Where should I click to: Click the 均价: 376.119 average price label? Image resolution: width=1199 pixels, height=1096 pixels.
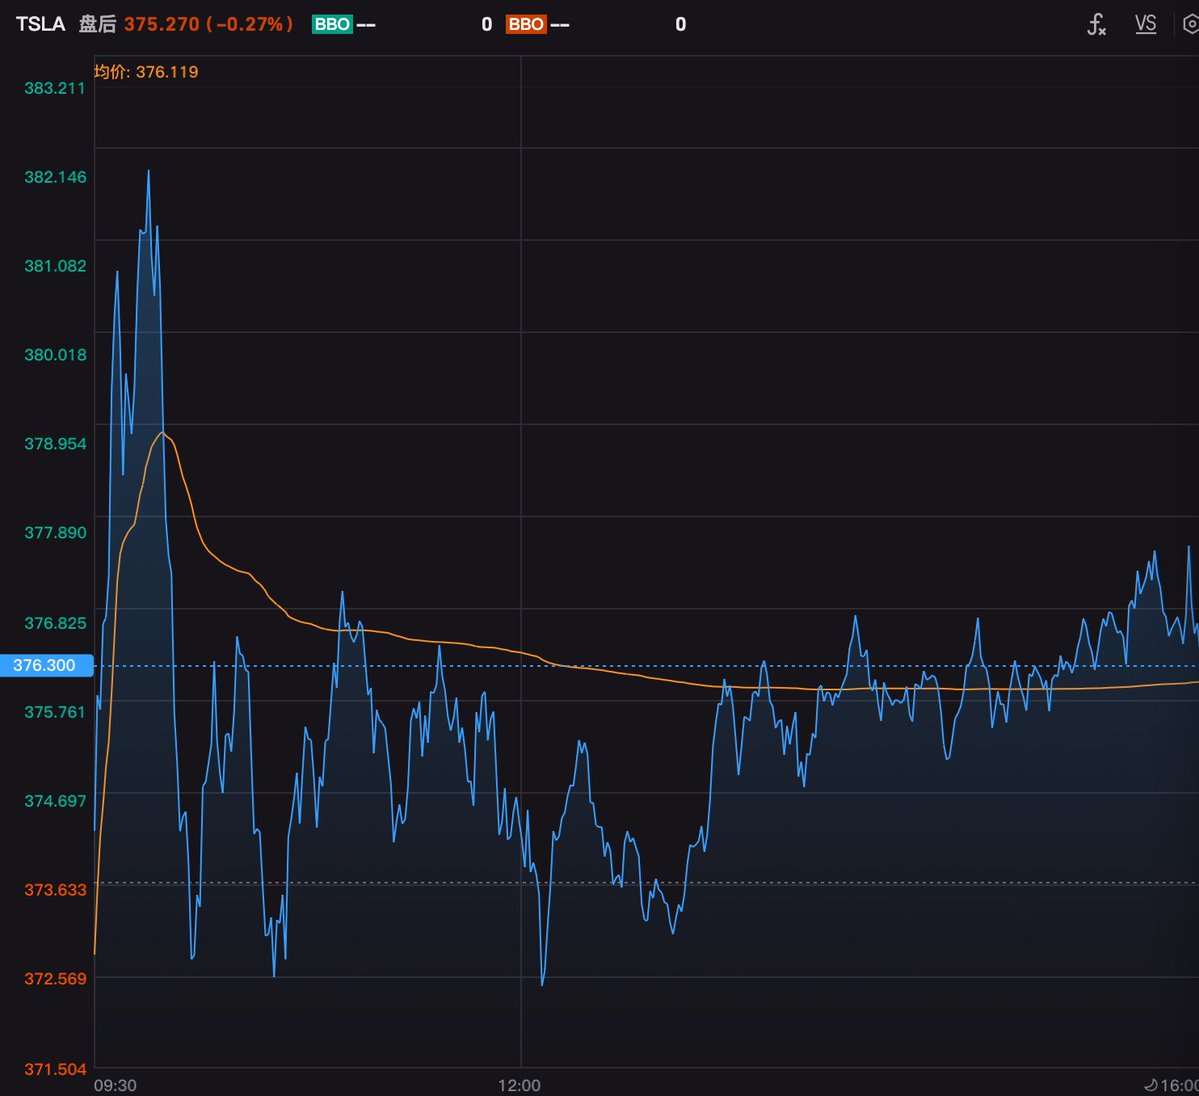(x=146, y=72)
